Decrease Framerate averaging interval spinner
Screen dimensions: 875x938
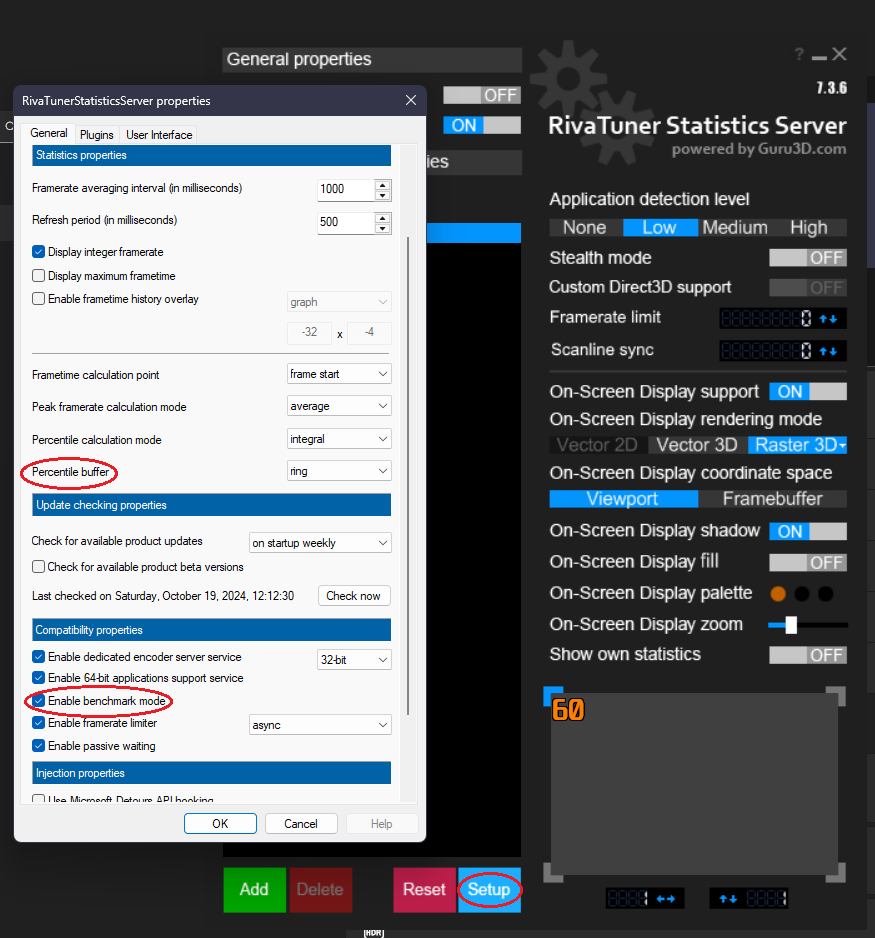pos(383,196)
